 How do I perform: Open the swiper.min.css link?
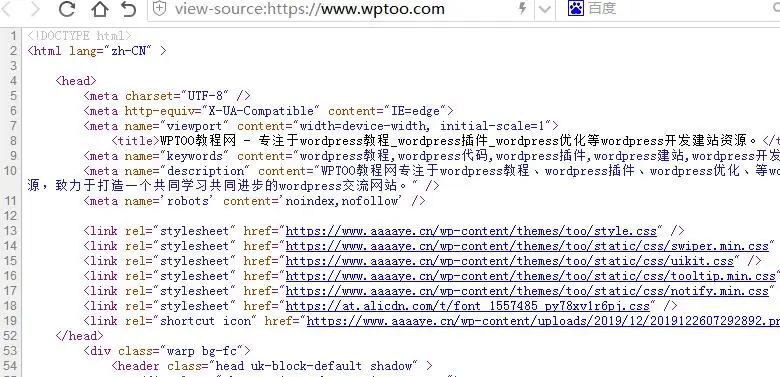pyautogui.click(x=527, y=246)
